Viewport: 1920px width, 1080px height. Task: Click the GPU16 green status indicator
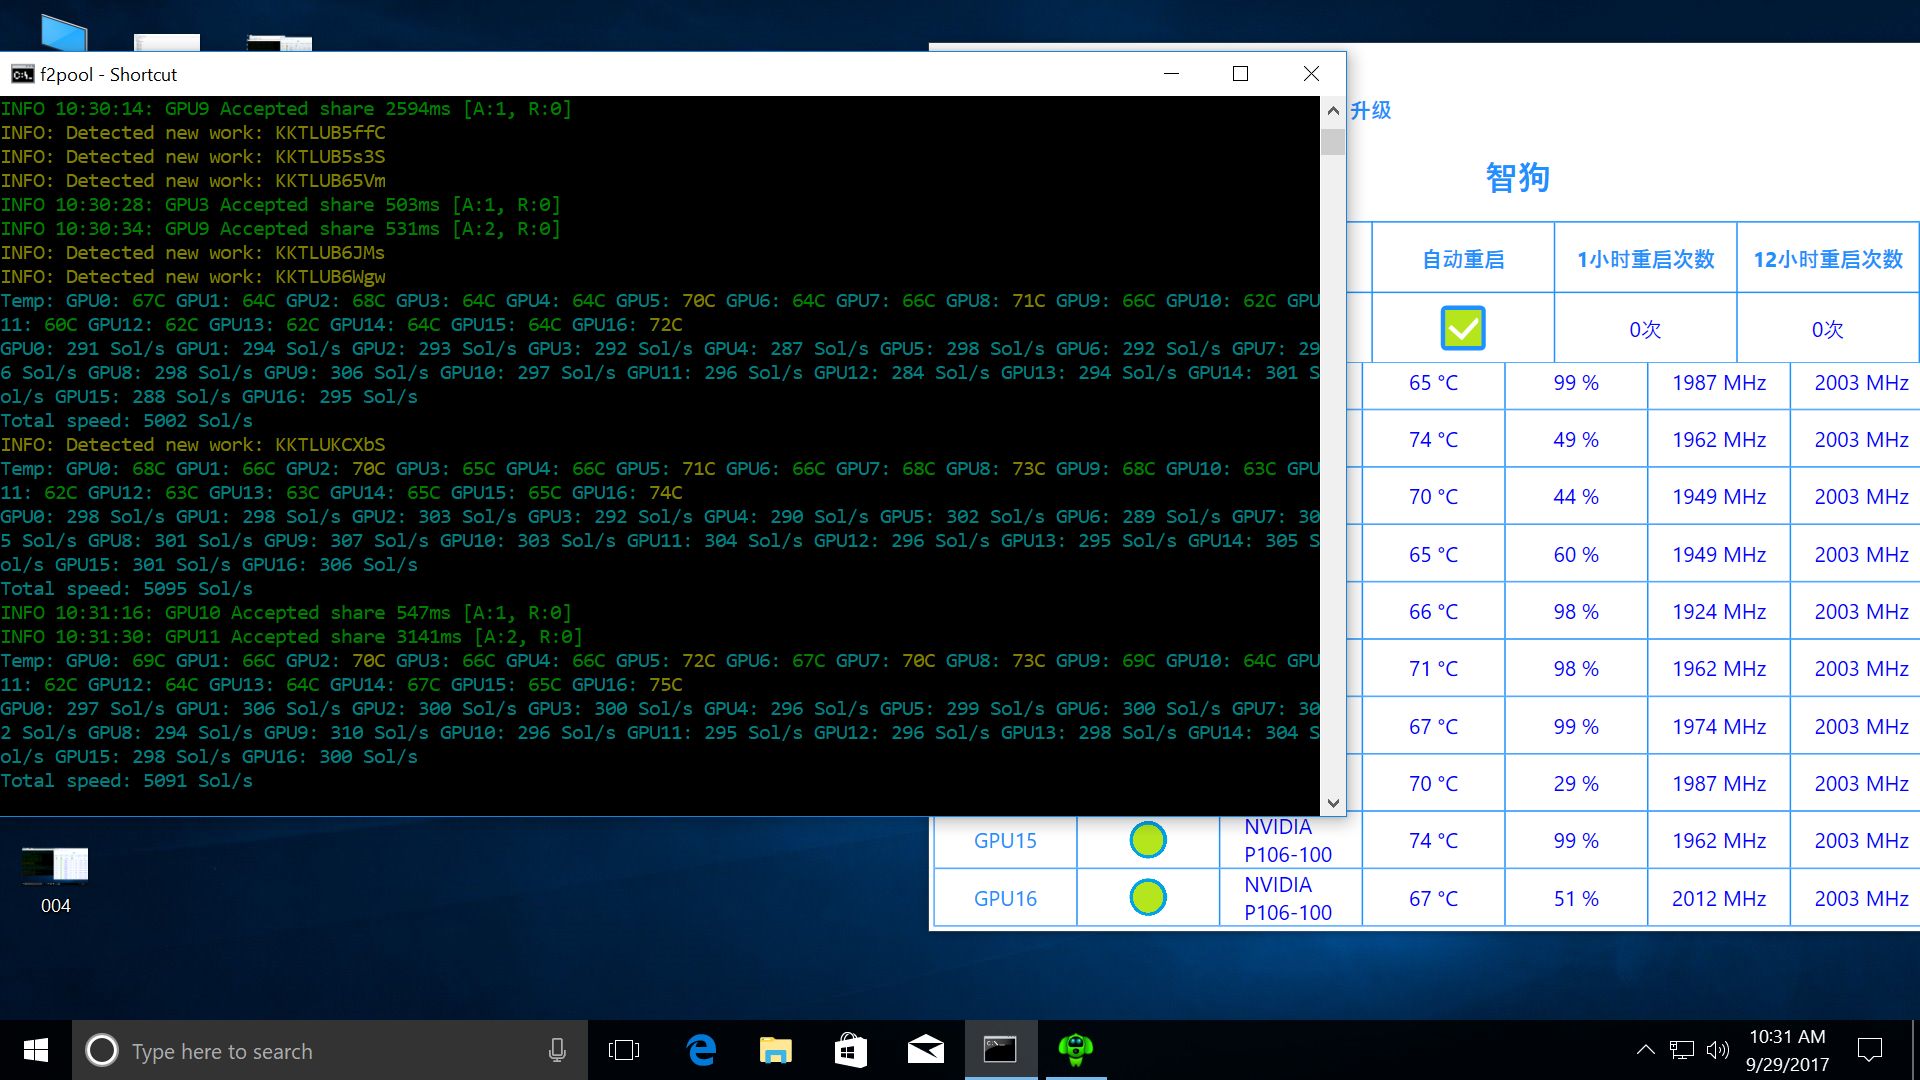pos(1147,897)
